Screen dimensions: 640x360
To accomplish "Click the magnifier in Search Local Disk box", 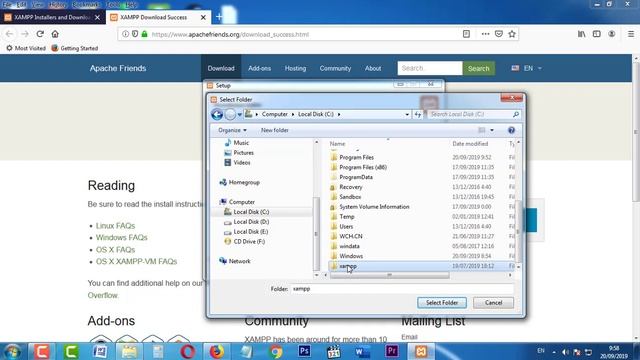I will pyautogui.click(x=516, y=114).
